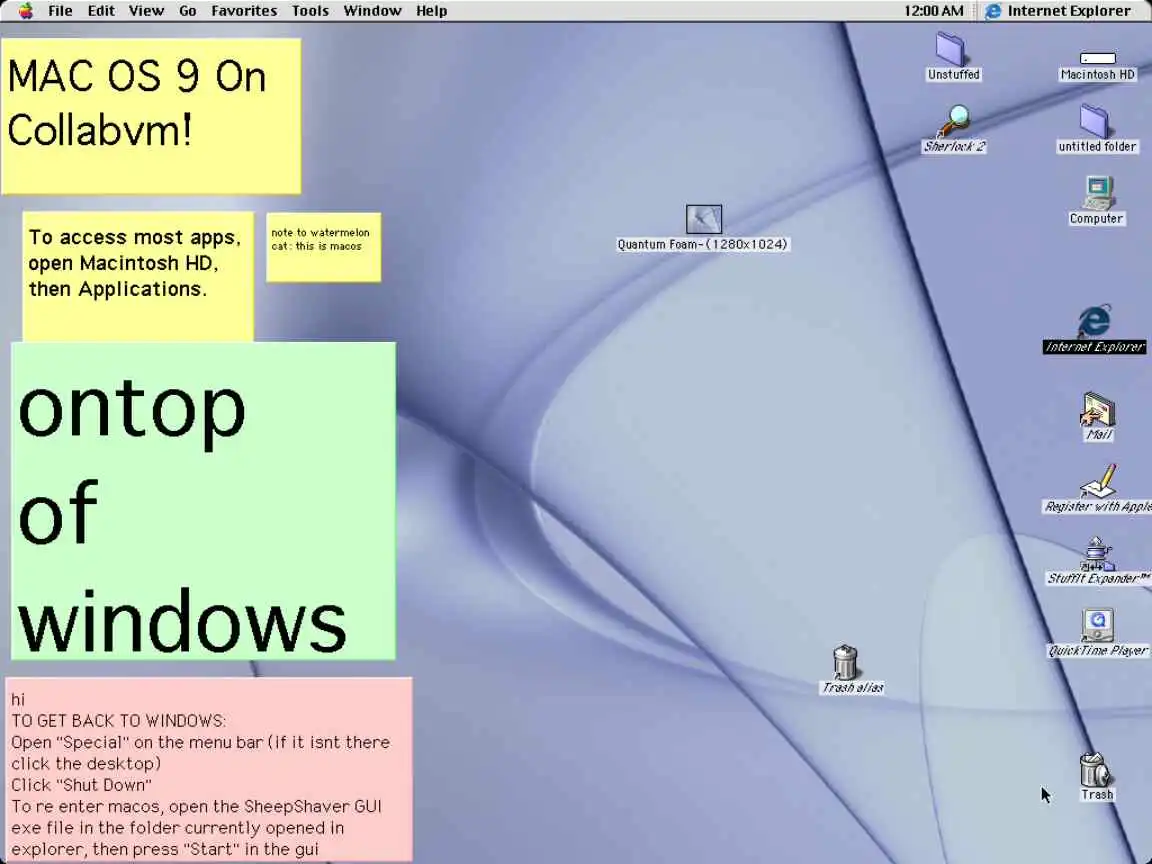Open the Tools menu
1152x864 pixels.
(x=310, y=11)
